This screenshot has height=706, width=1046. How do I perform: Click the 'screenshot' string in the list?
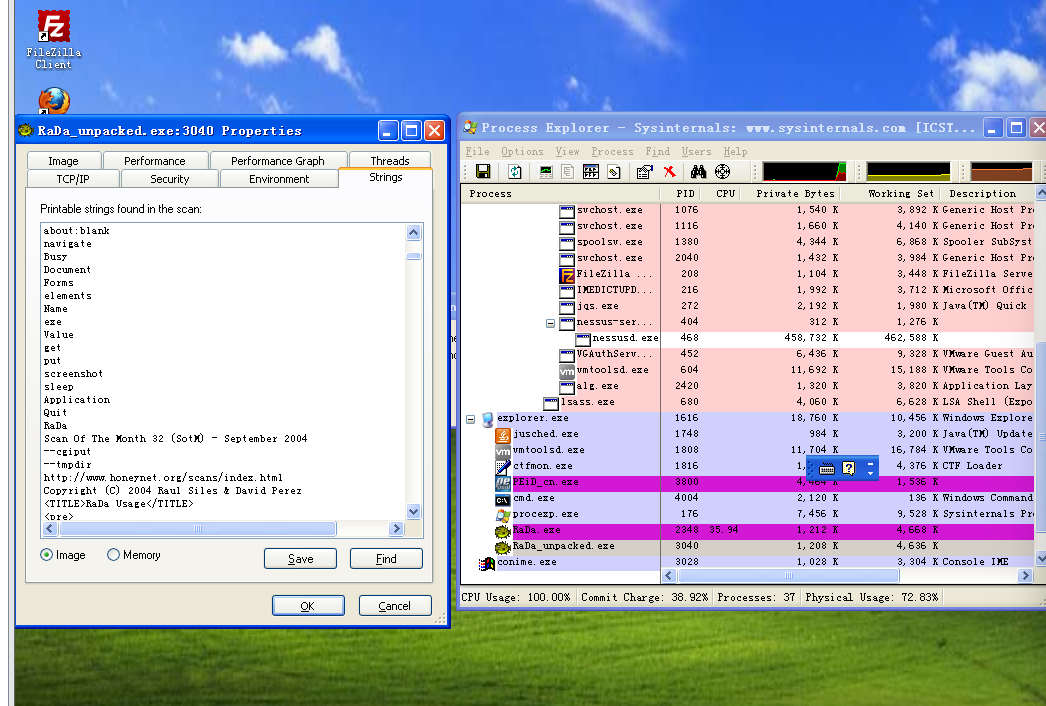[73, 374]
